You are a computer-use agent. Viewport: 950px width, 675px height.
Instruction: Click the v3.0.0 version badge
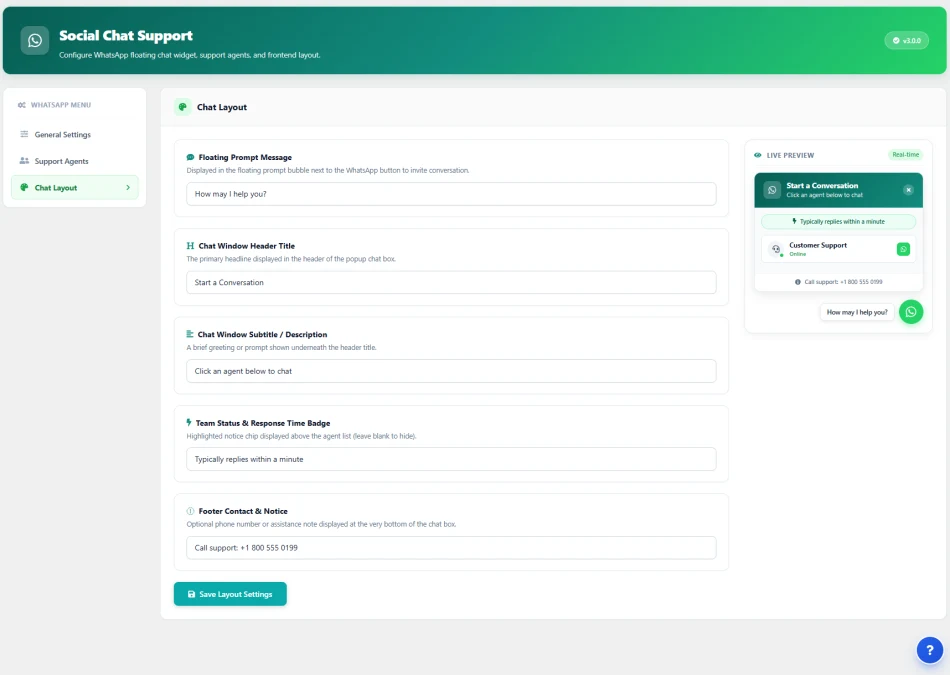[906, 41]
